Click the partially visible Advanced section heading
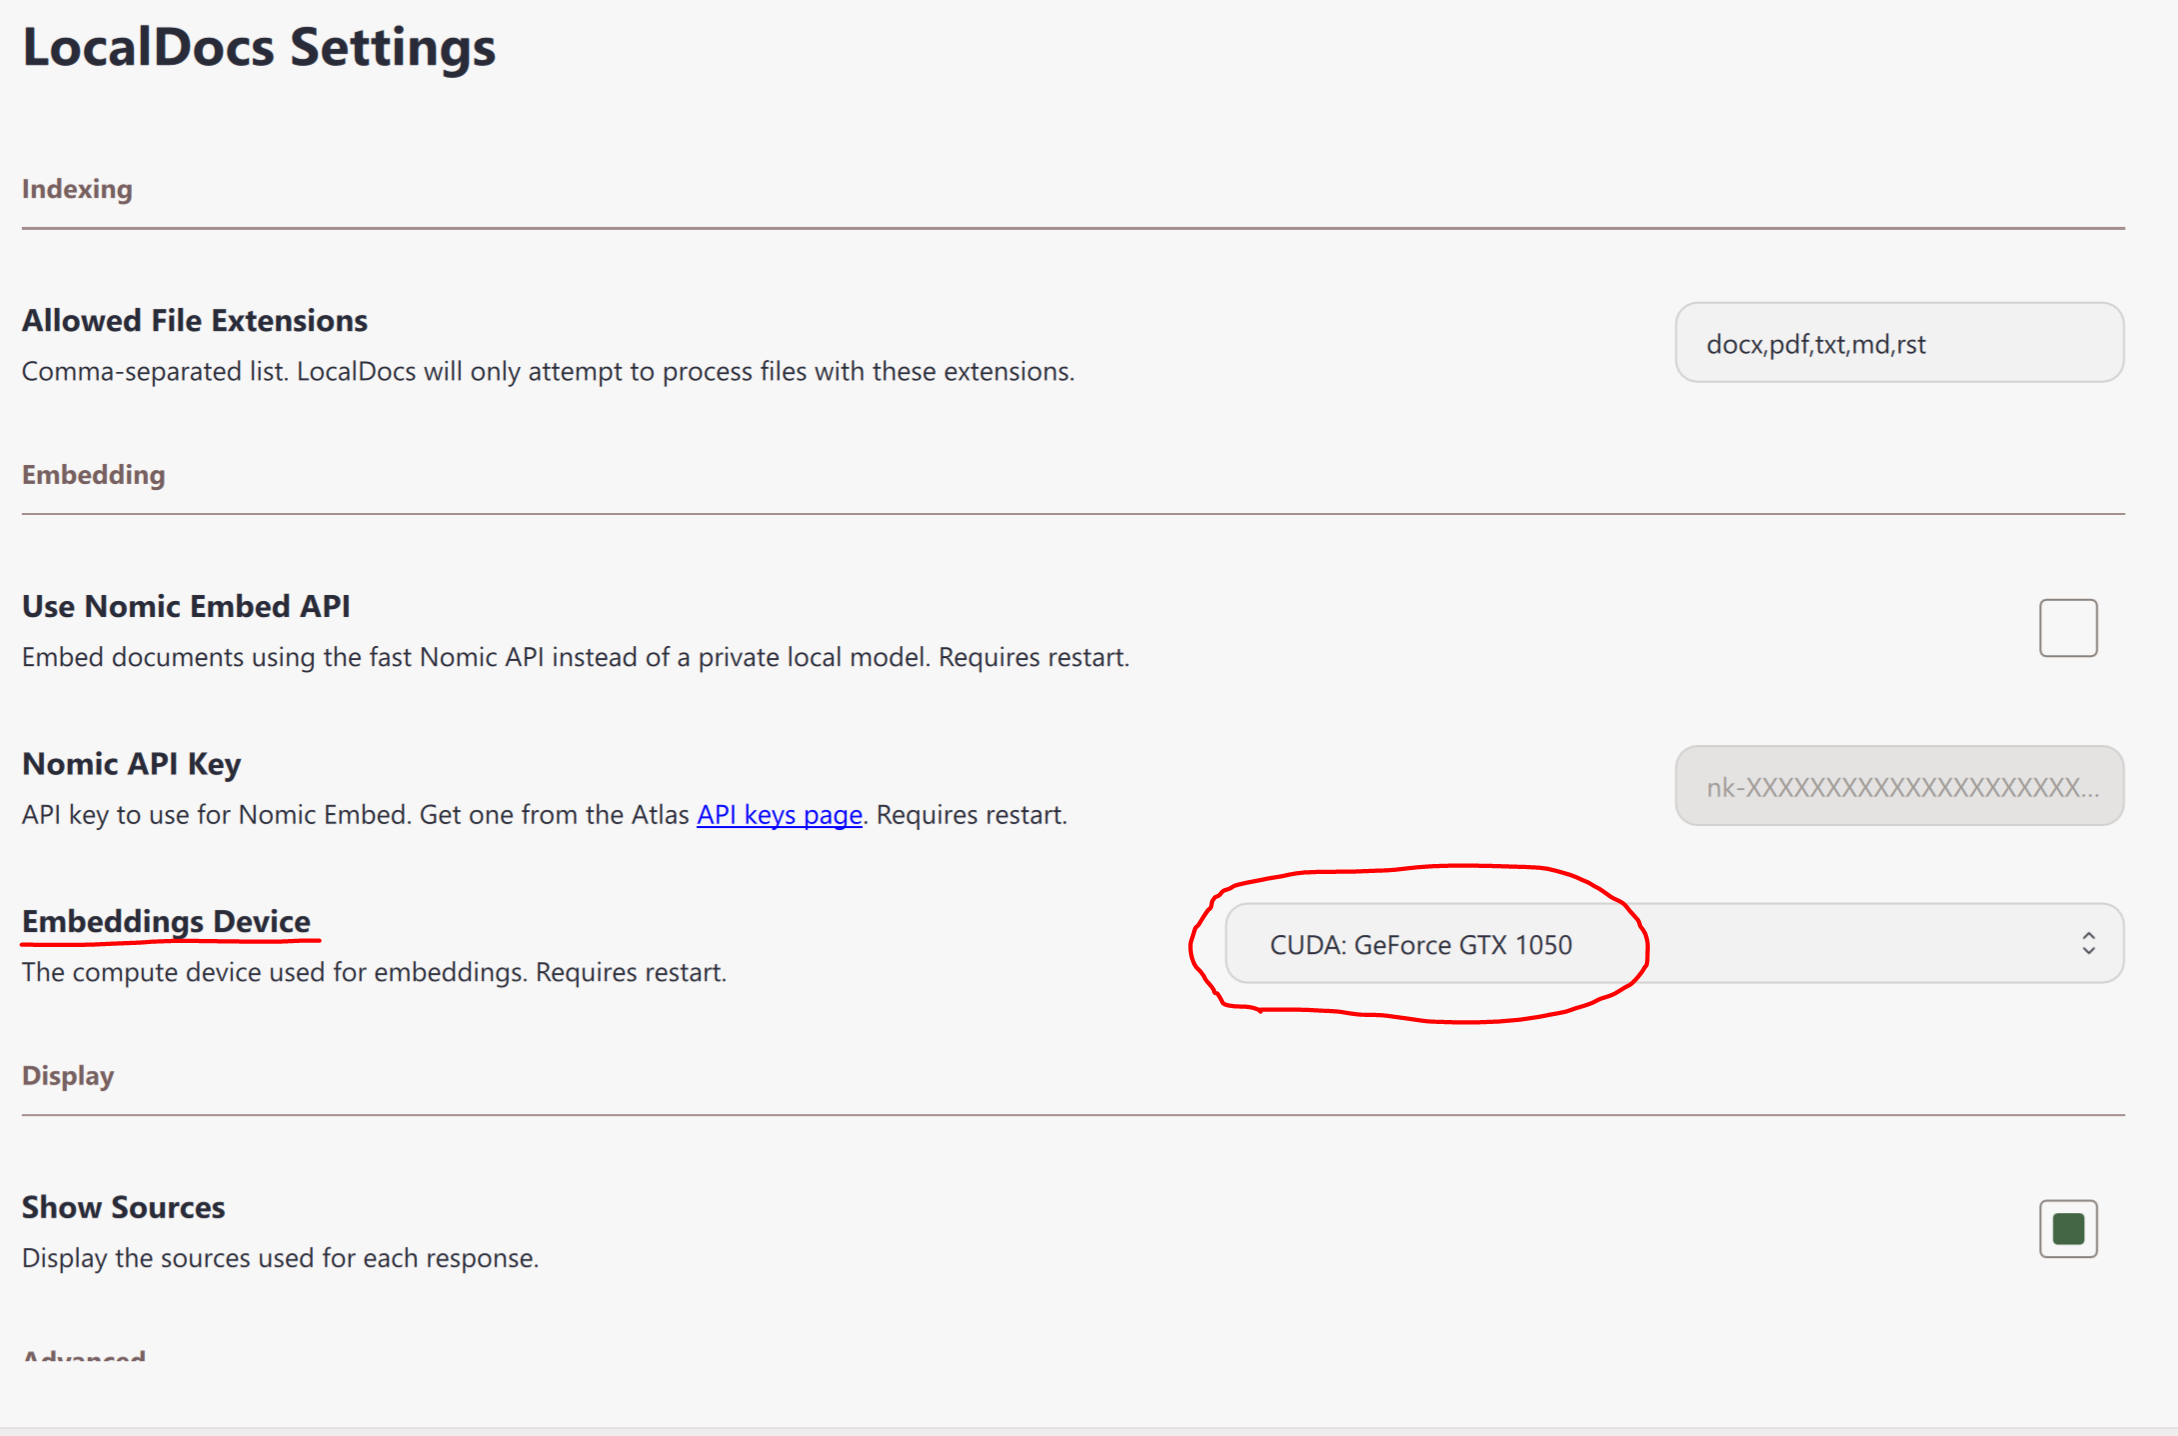2178x1436 pixels. pos(85,1356)
